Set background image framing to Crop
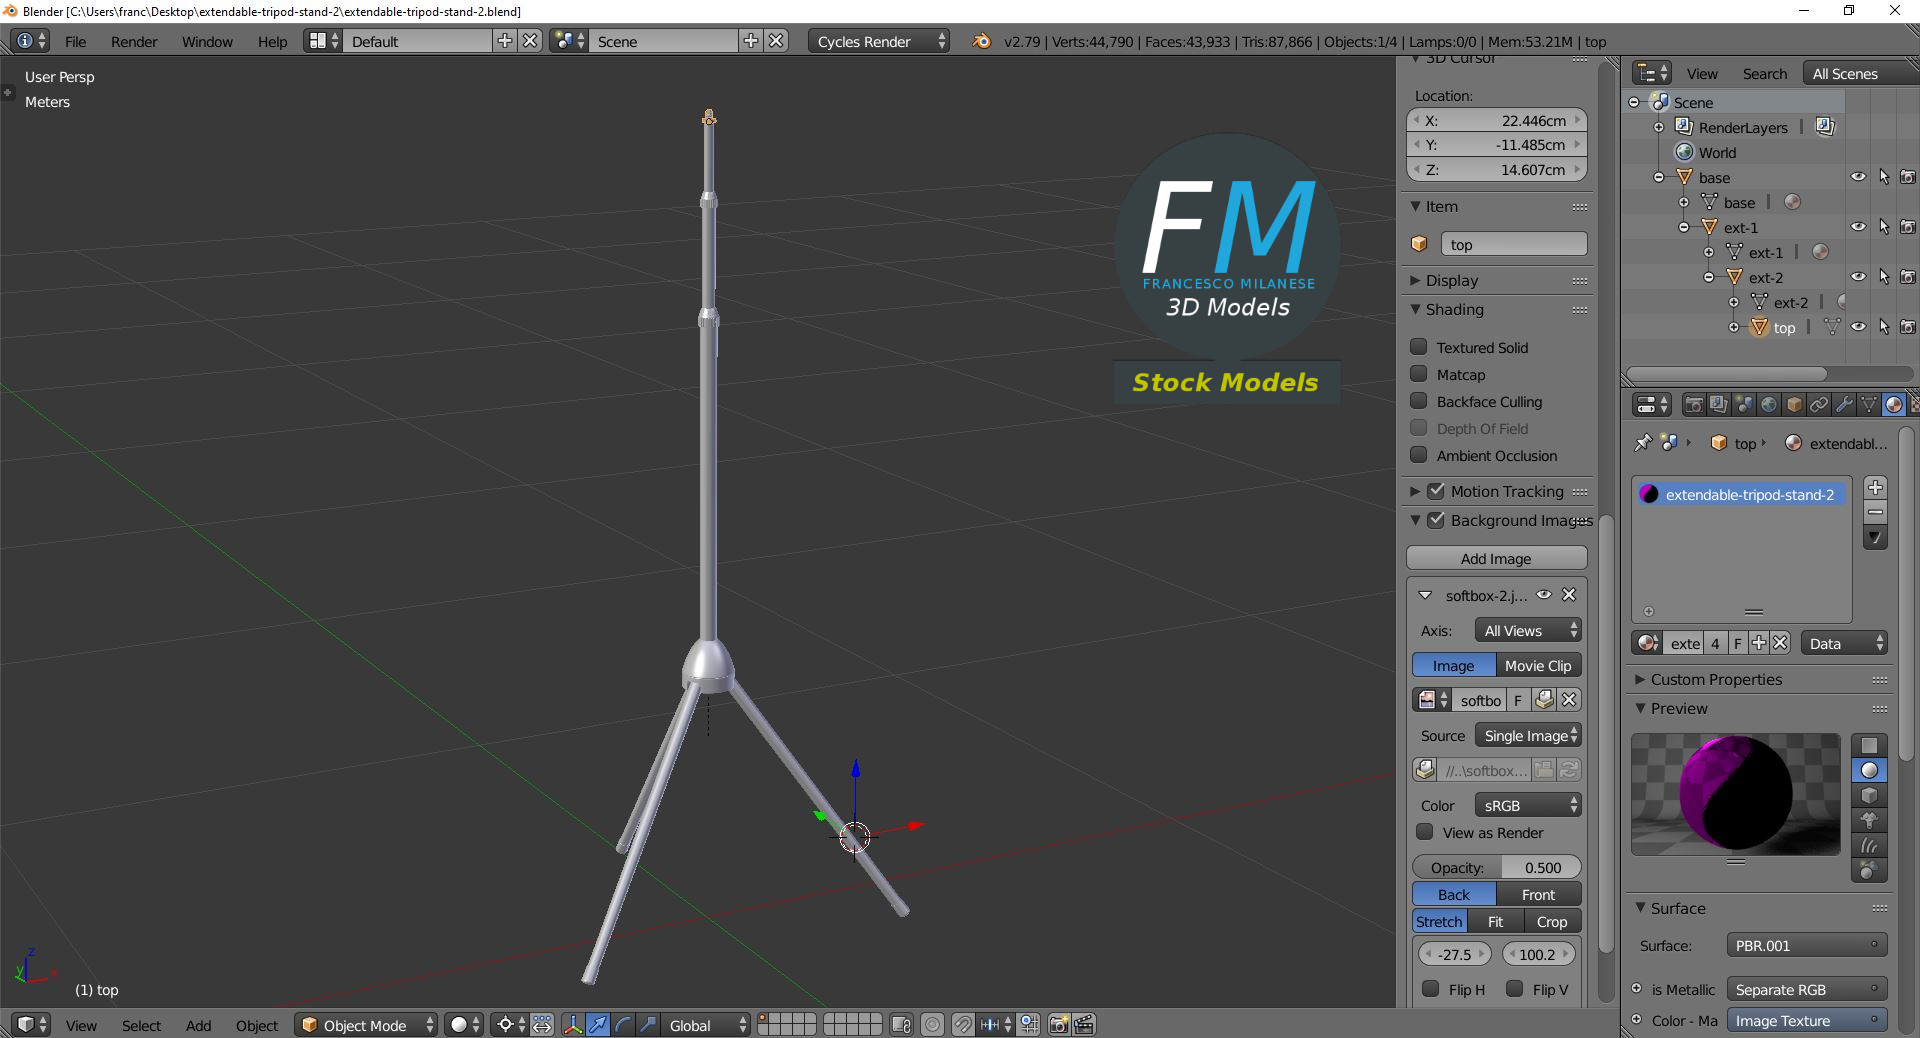The image size is (1920, 1038). [1552, 921]
